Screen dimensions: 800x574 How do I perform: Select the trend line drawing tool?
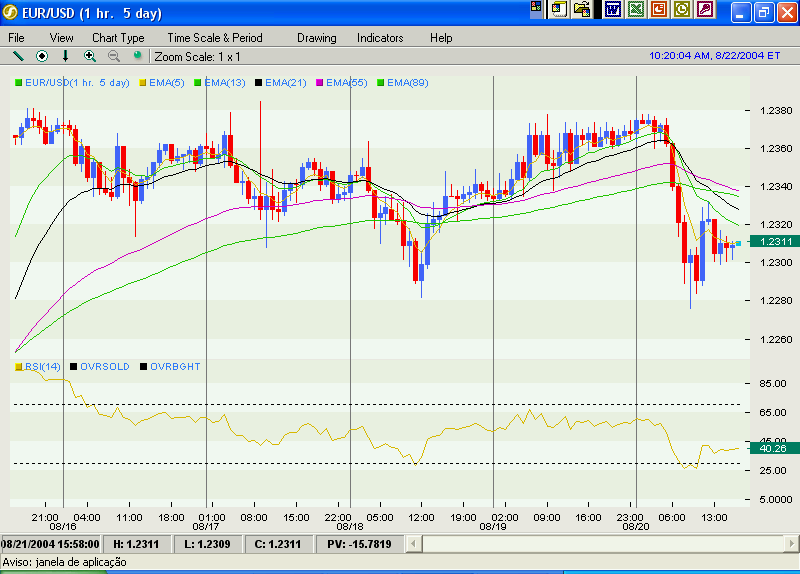point(18,56)
